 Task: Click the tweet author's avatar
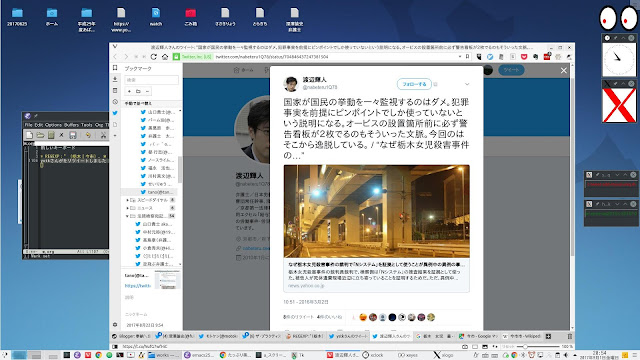(291, 84)
